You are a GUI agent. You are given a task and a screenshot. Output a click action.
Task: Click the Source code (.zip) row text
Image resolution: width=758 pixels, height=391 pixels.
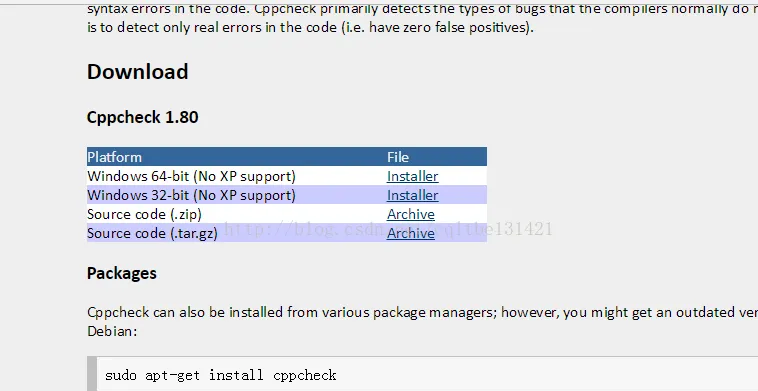pos(144,214)
